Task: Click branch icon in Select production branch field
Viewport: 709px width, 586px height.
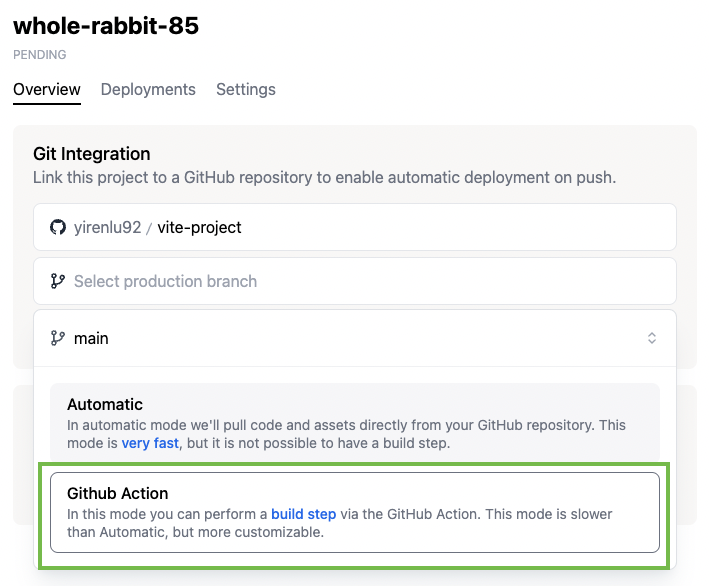Action: pyautogui.click(x=58, y=281)
